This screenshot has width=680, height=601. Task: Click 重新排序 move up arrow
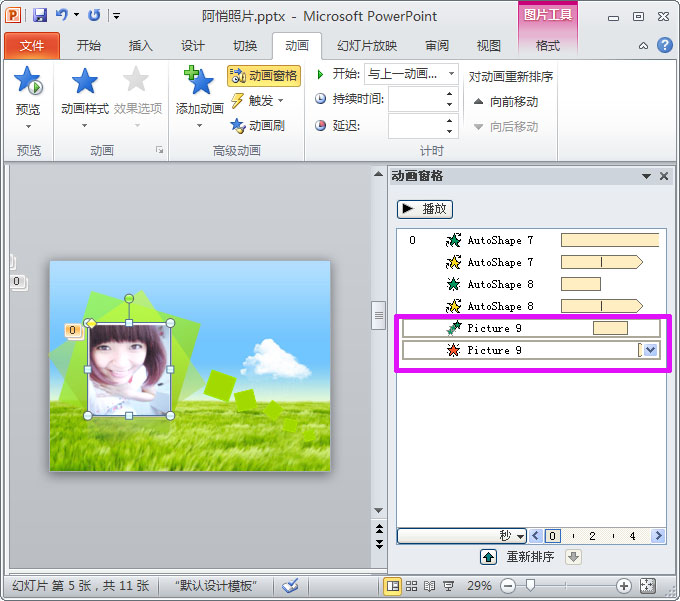(x=488, y=557)
